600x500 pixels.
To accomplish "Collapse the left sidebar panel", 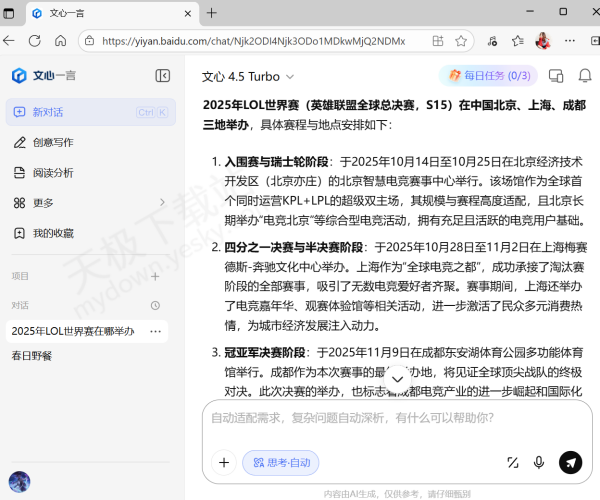I will coord(162,76).
